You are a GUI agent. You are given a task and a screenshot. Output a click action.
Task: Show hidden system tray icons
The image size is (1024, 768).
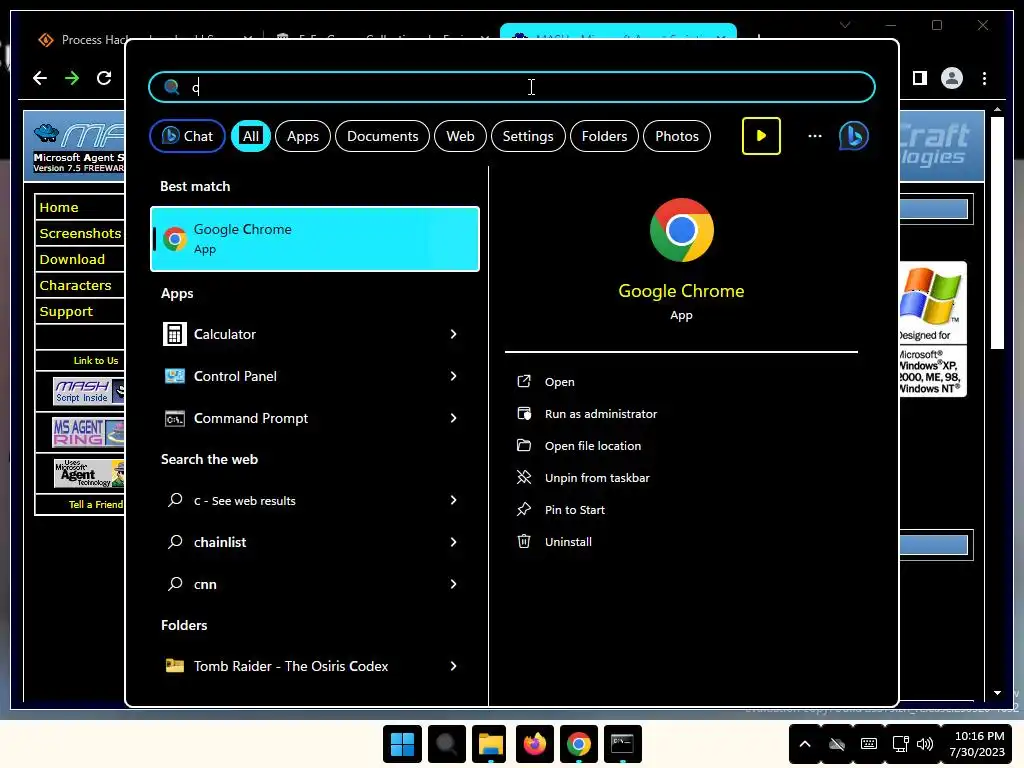[805, 744]
